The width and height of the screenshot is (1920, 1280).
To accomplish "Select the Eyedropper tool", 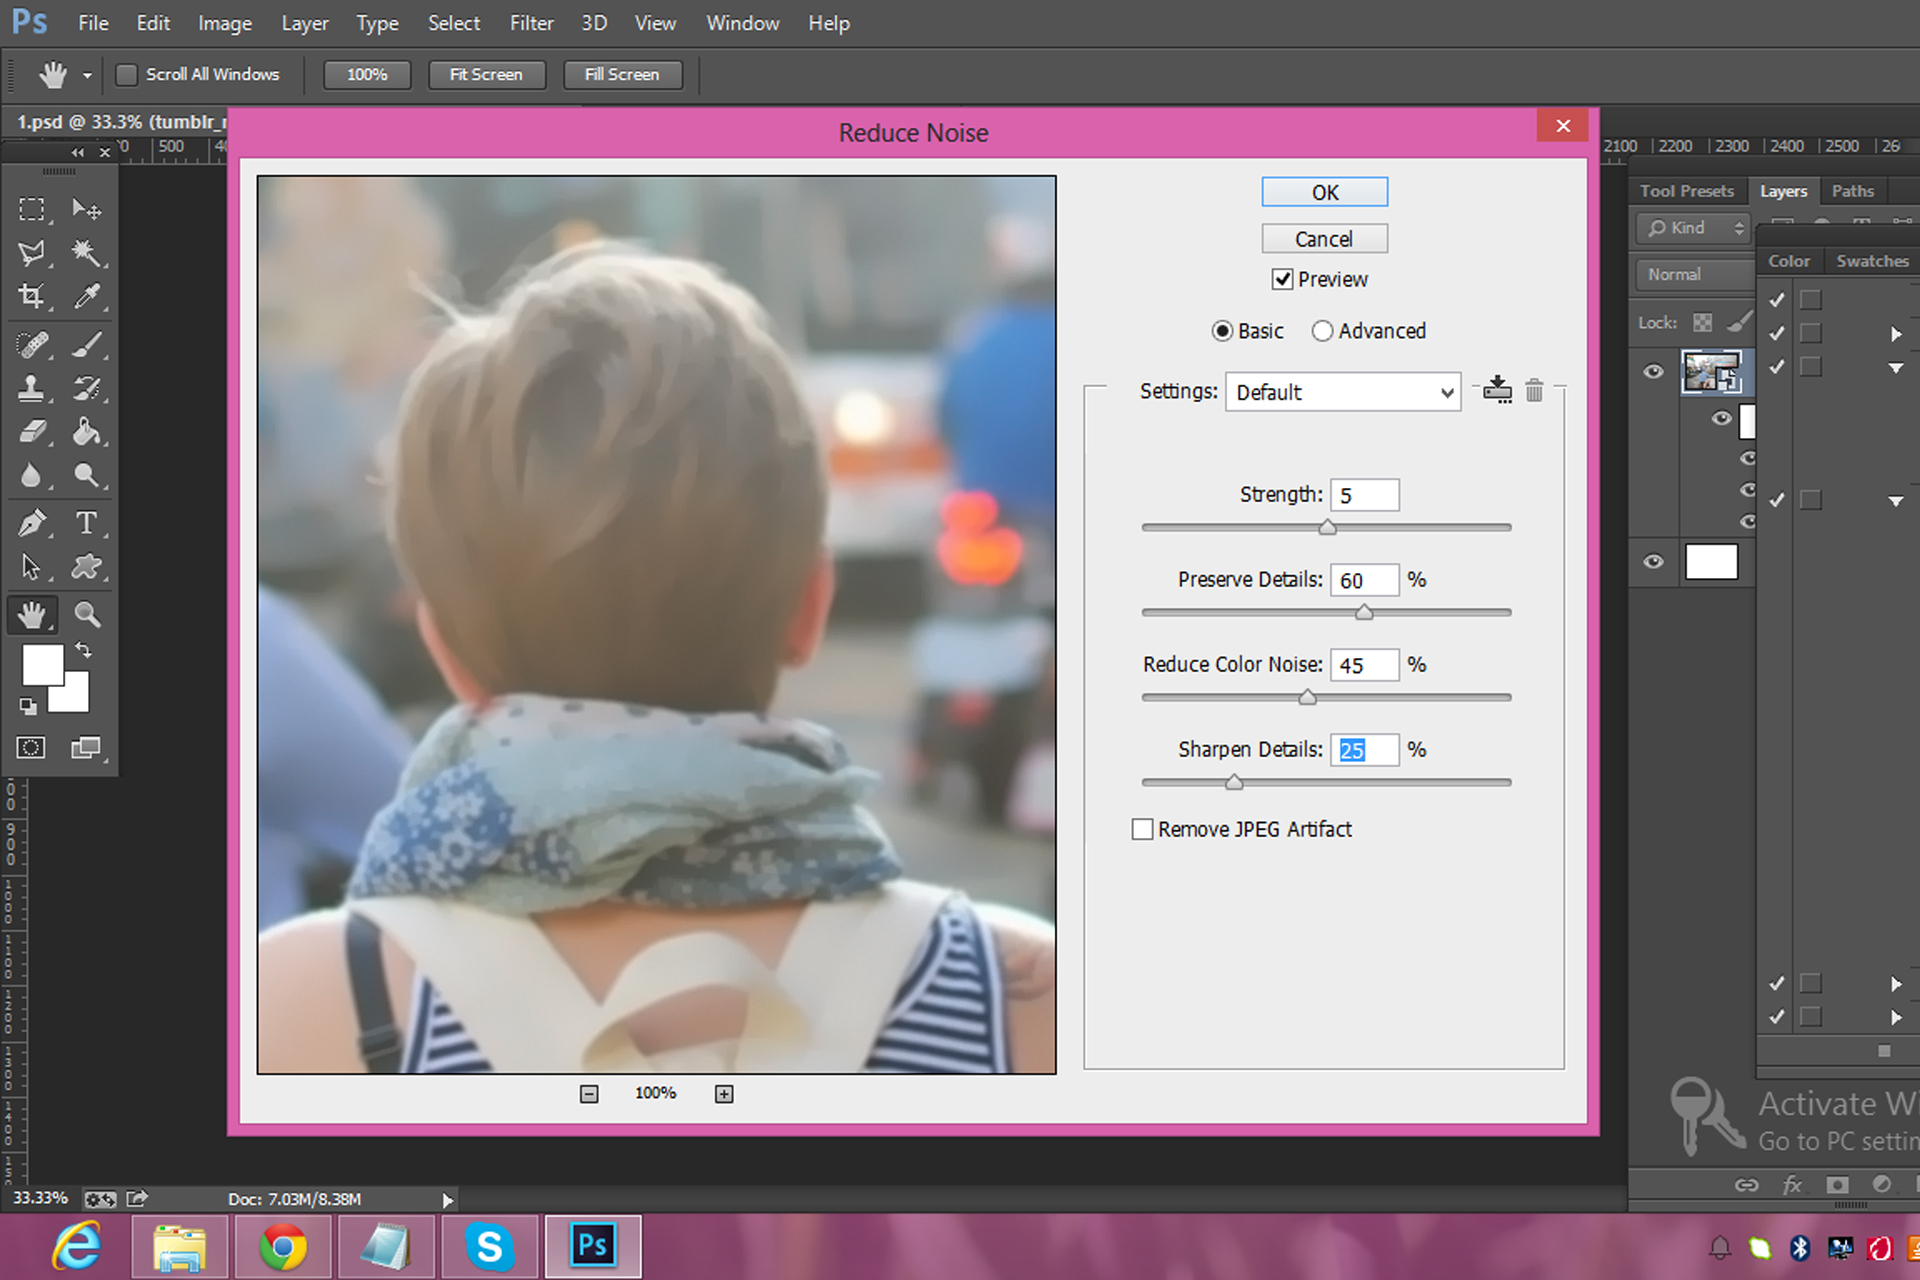I will (87, 296).
